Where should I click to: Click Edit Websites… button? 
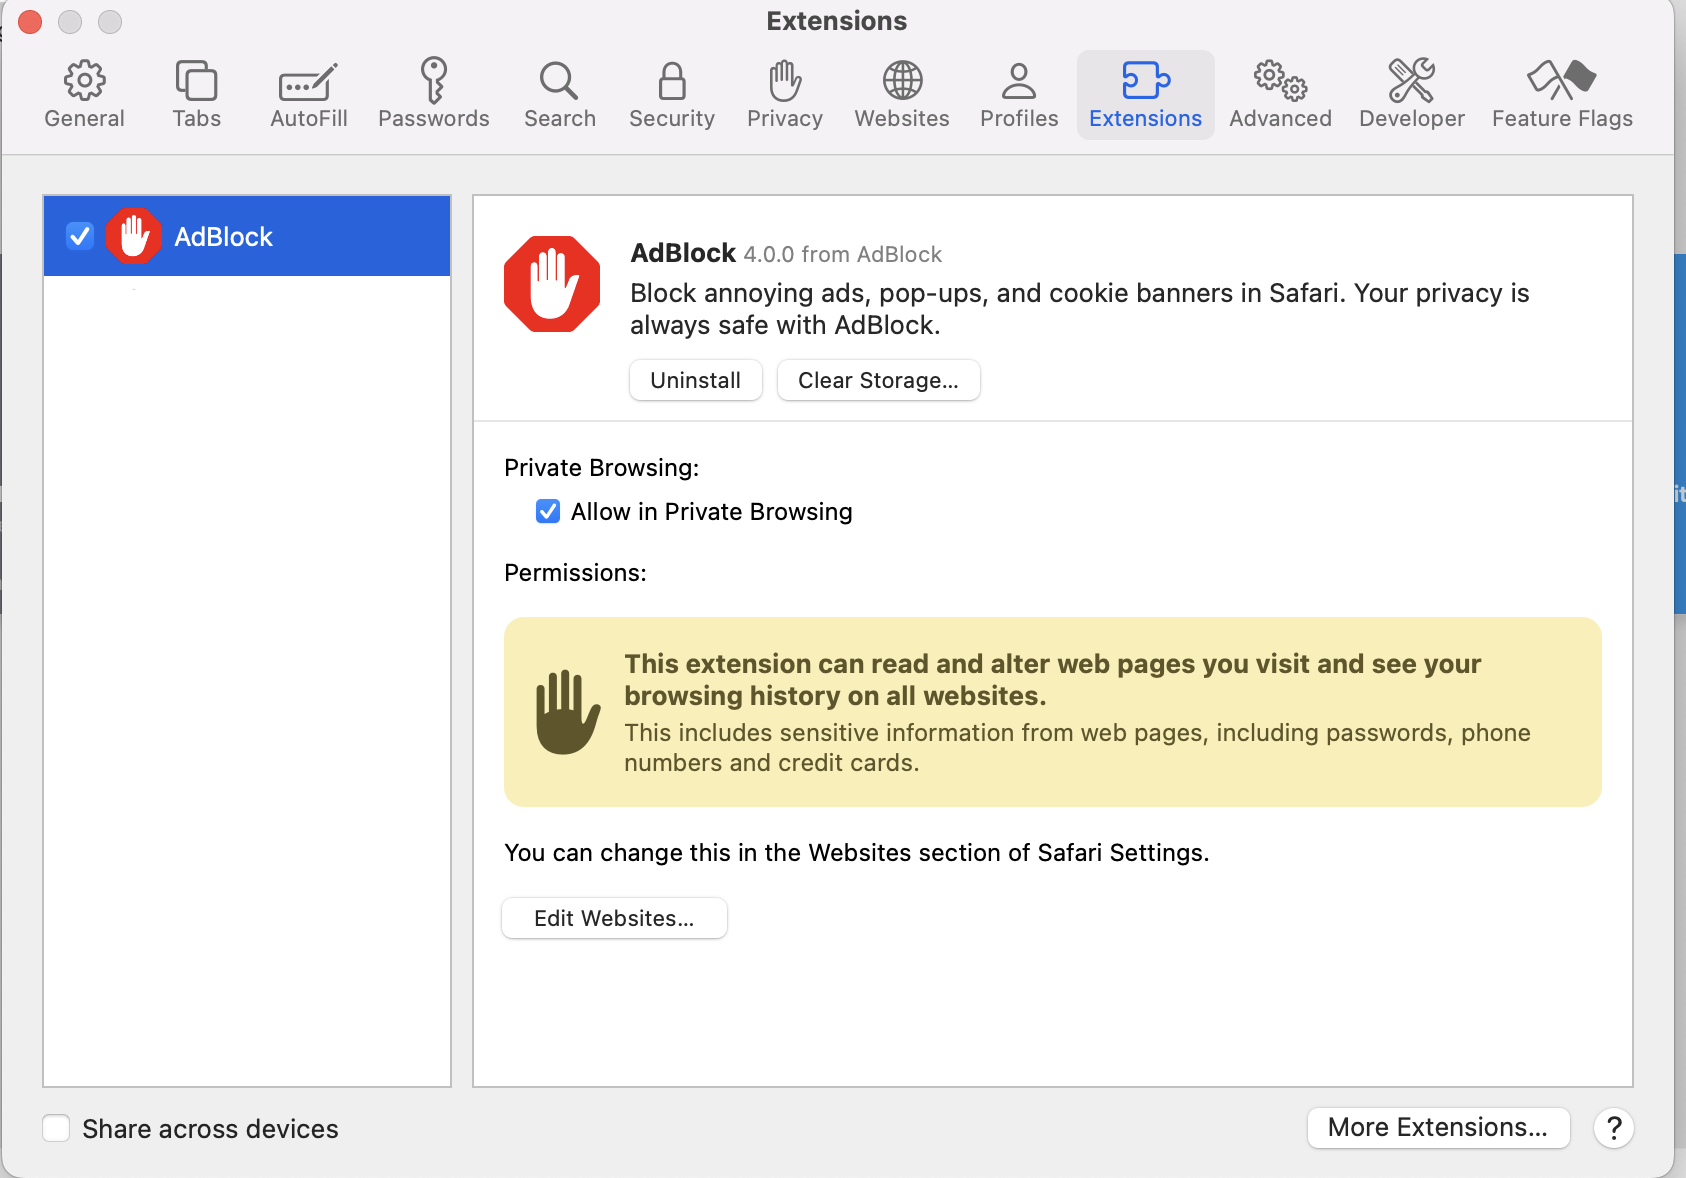click(x=614, y=918)
